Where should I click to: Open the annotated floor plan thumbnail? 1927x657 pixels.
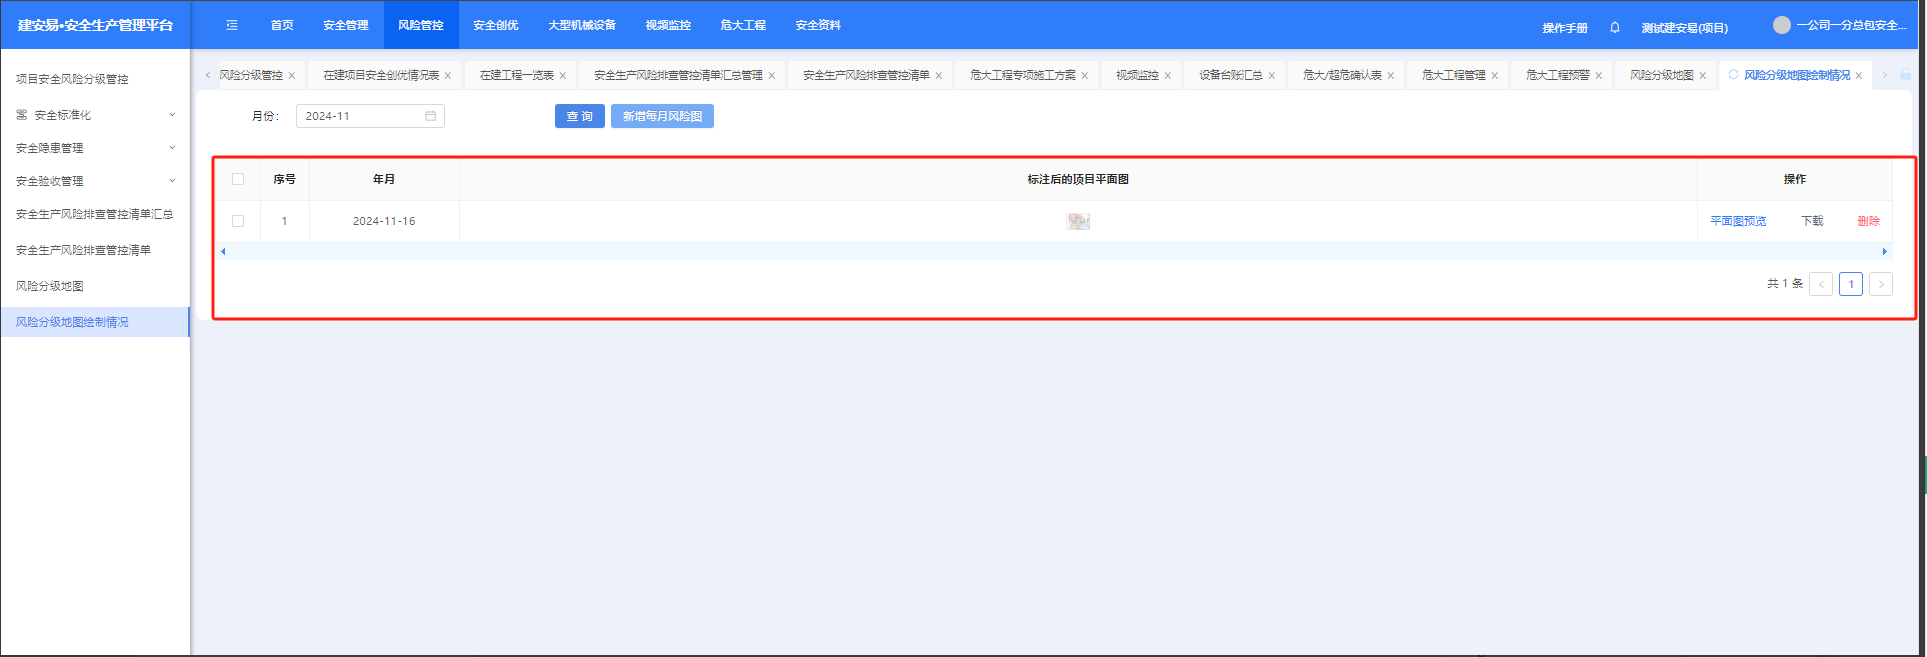pos(1077,221)
